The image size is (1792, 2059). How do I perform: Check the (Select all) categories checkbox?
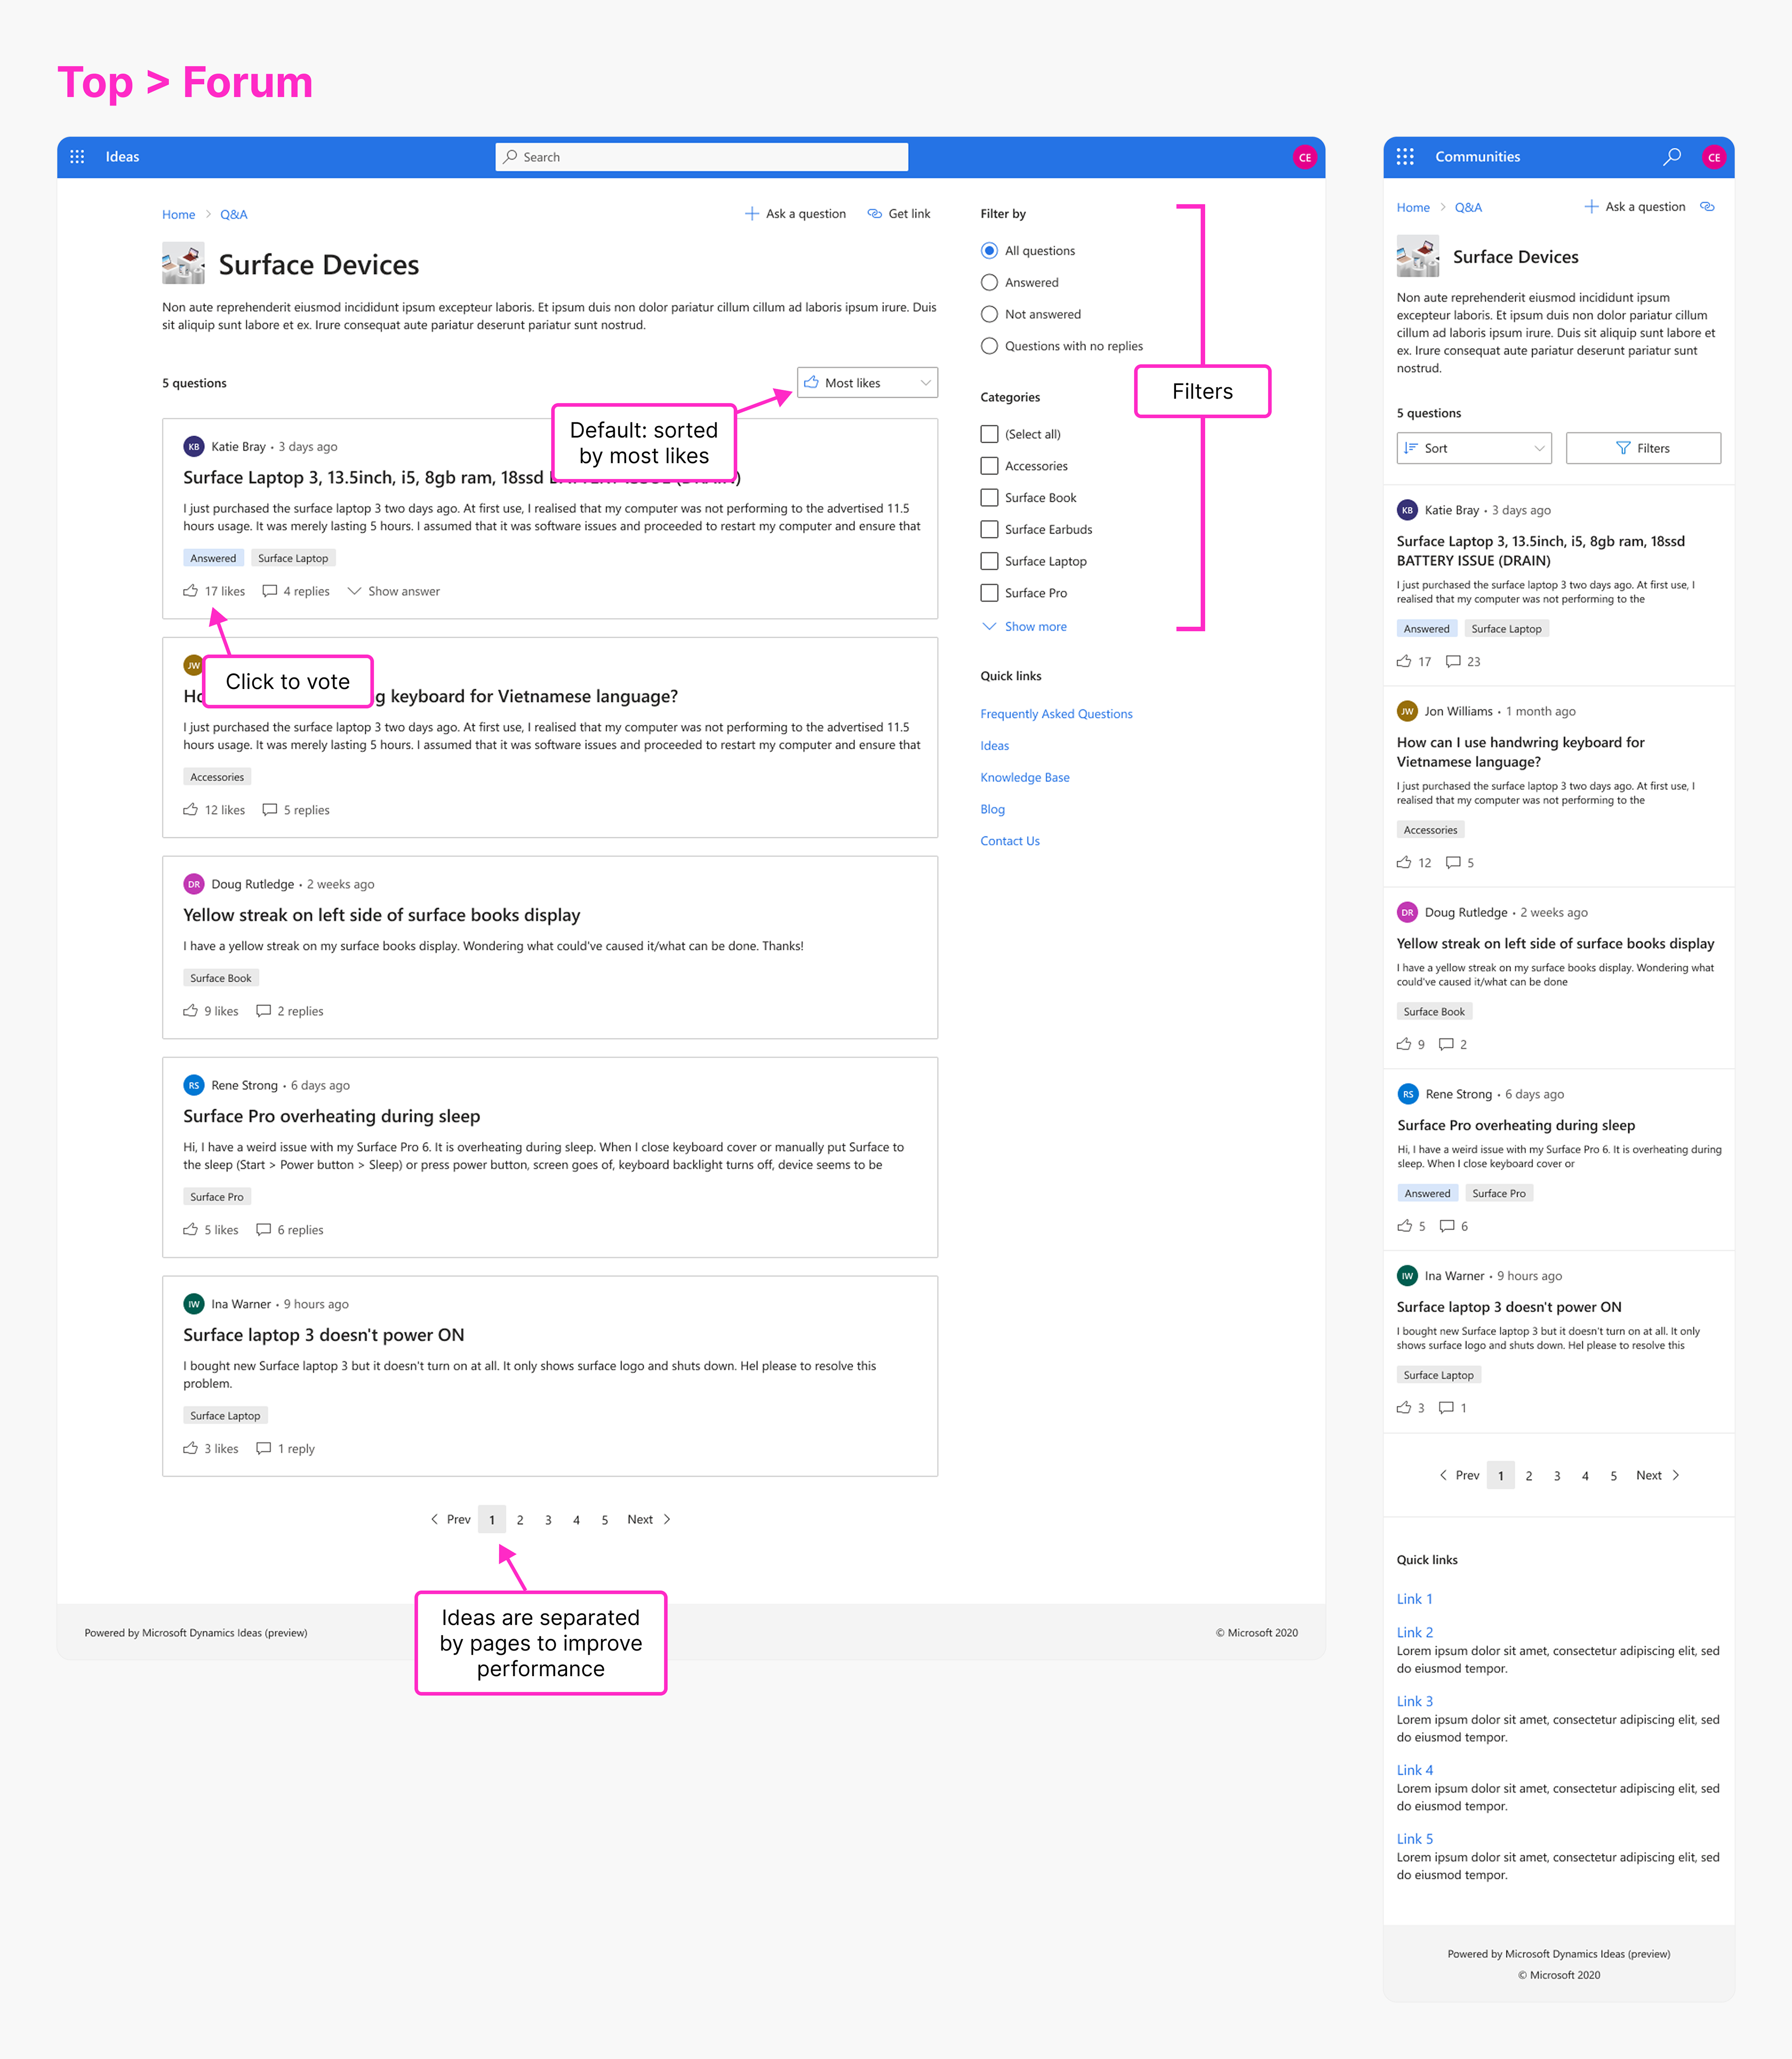[x=989, y=434]
